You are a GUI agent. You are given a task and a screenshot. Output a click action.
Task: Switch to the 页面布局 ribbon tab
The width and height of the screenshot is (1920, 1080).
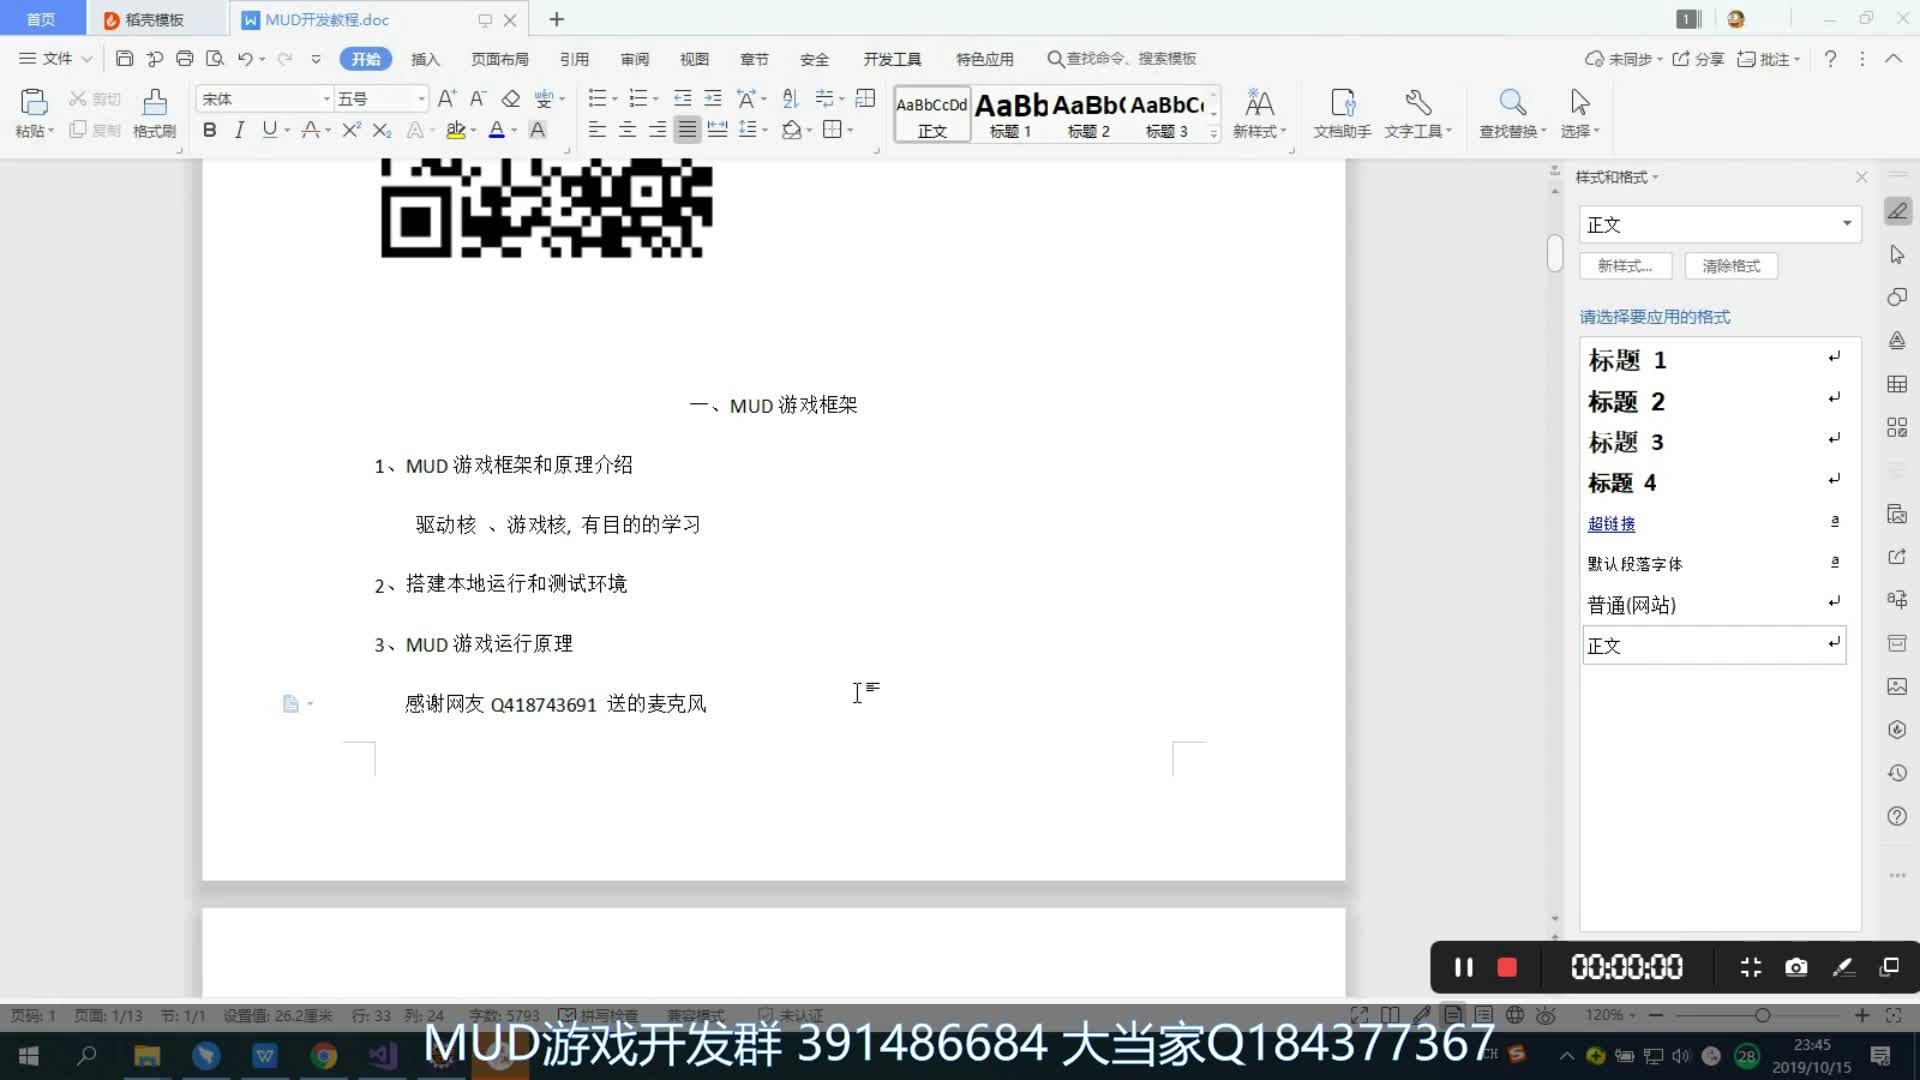click(x=500, y=59)
